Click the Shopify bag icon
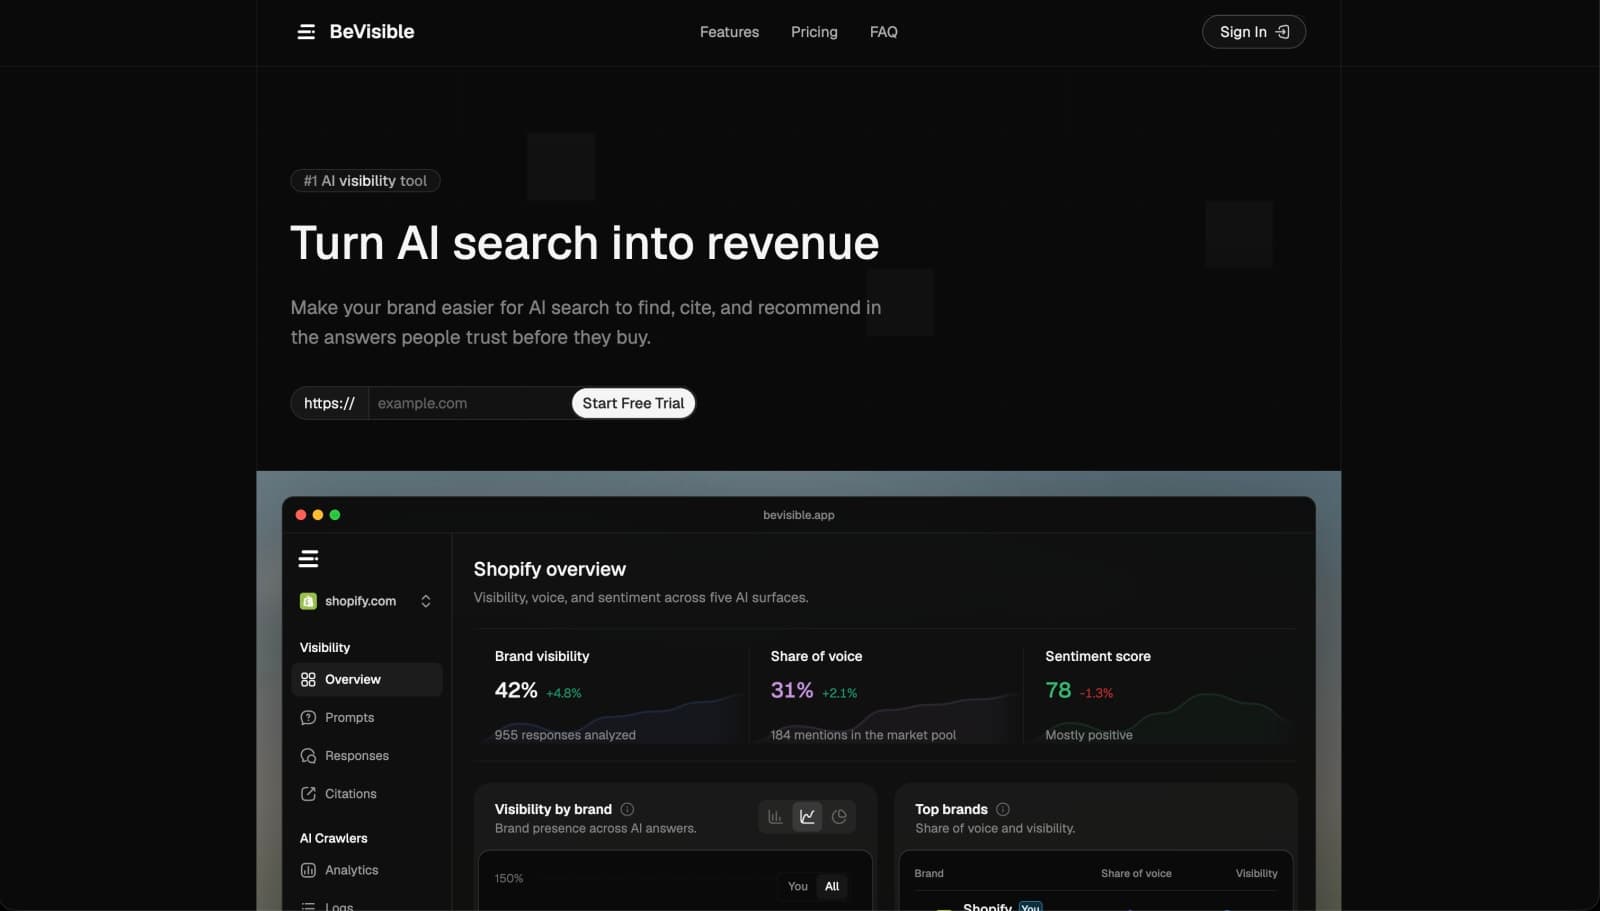The width and height of the screenshot is (1600, 911). pyautogui.click(x=308, y=601)
